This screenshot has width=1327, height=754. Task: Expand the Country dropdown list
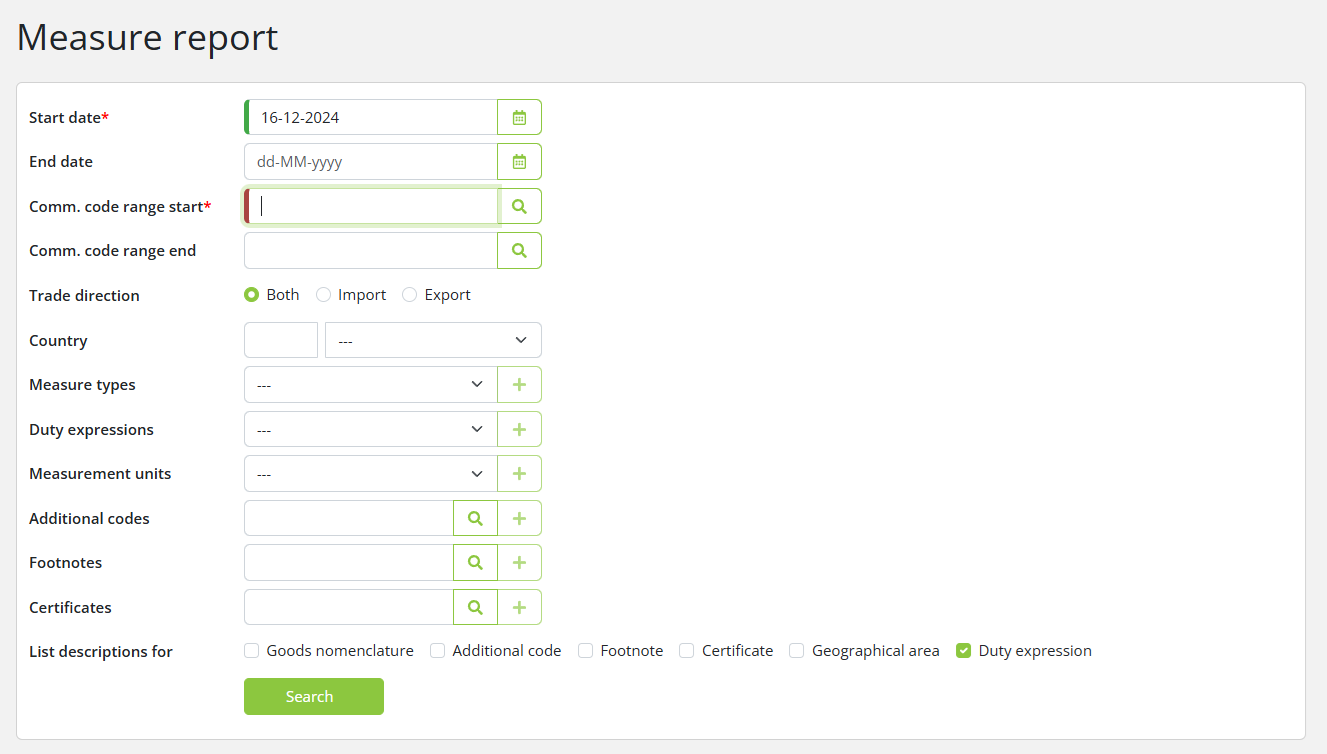(433, 340)
